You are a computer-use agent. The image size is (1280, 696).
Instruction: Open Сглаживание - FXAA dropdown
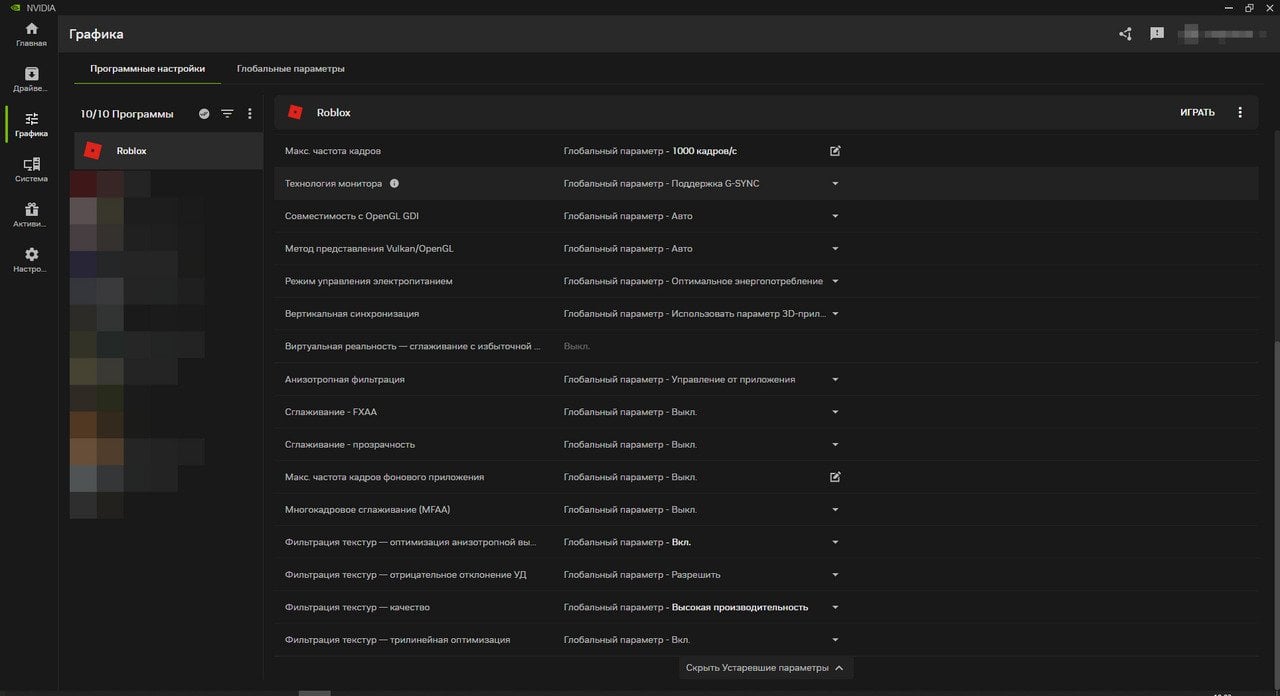point(835,412)
